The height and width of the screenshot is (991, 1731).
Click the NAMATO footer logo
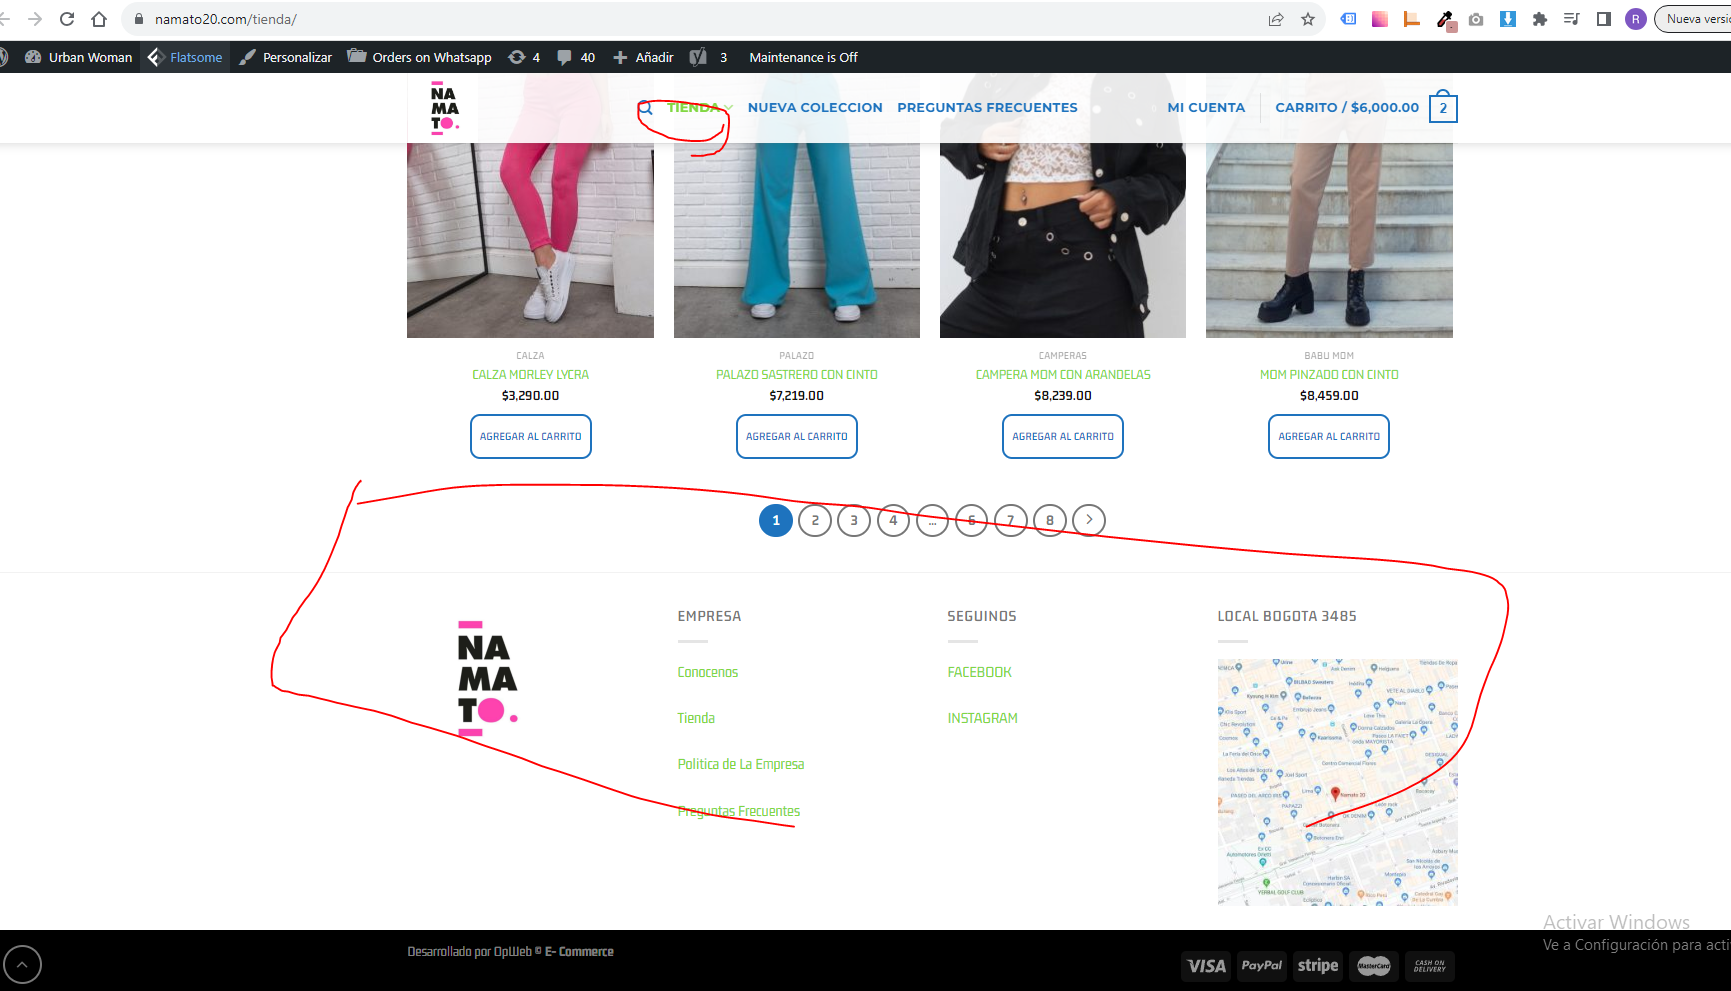coord(487,679)
